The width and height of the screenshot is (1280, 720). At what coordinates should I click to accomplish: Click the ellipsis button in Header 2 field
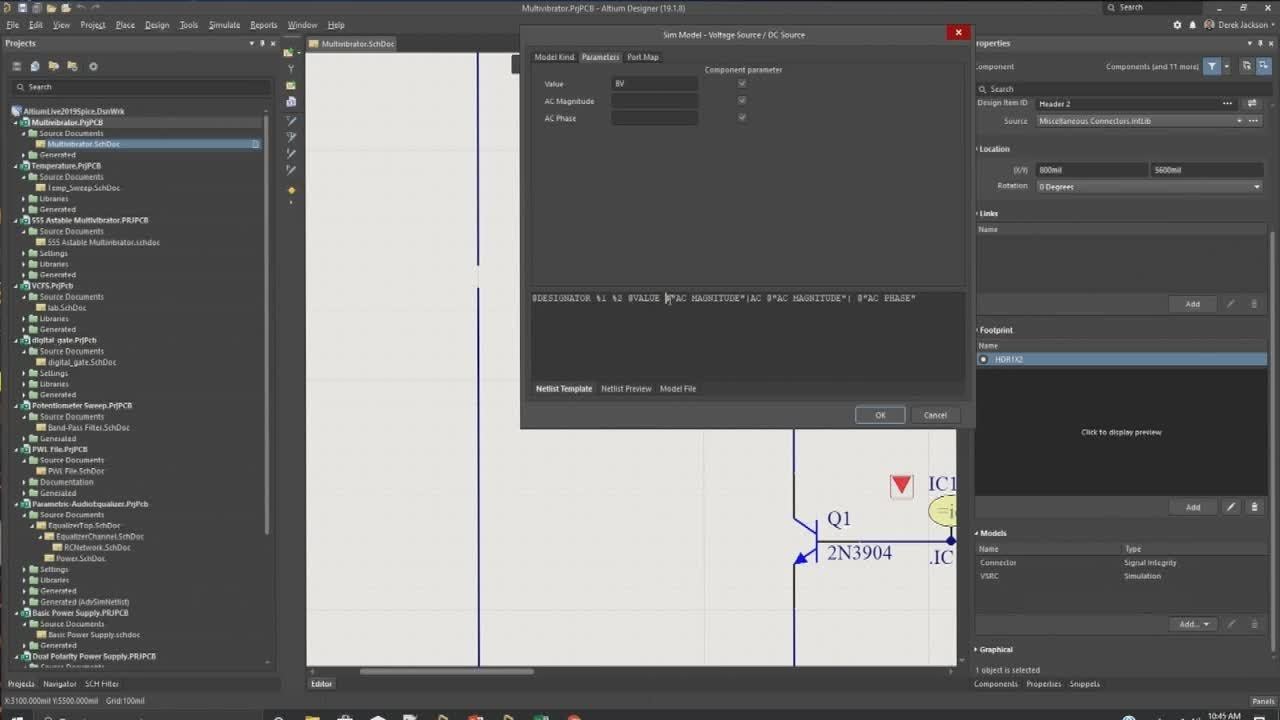[1227, 104]
